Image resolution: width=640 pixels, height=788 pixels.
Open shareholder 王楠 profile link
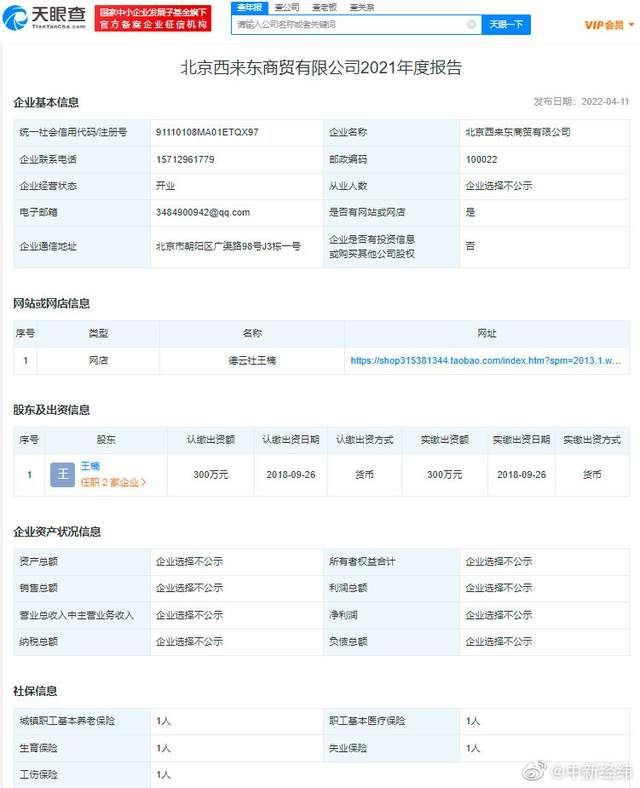(90, 466)
